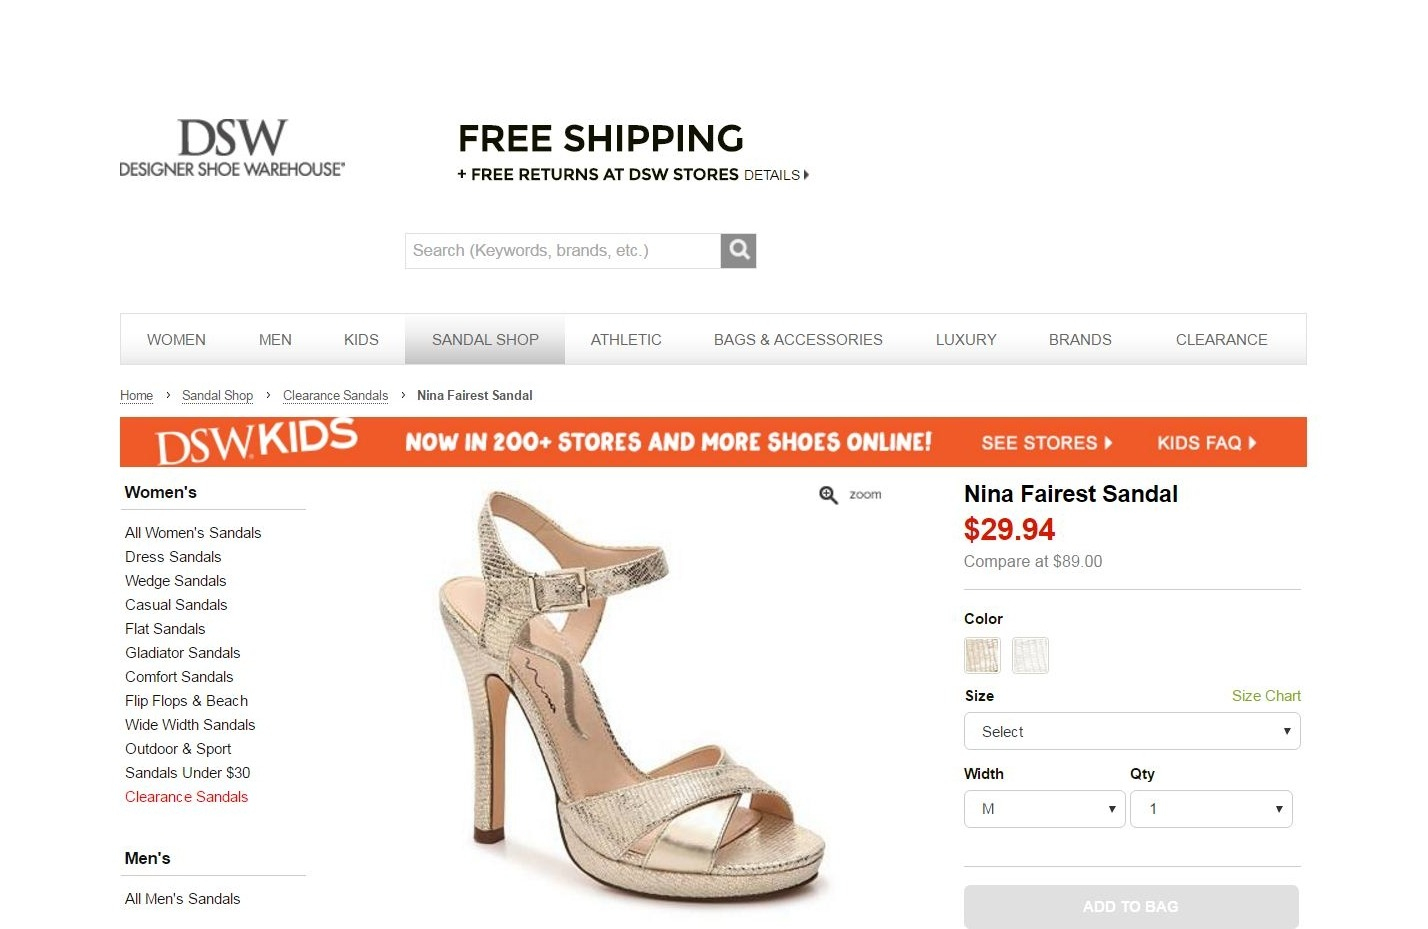Open the Size Chart link
The image size is (1428, 929).
coord(1266,696)
